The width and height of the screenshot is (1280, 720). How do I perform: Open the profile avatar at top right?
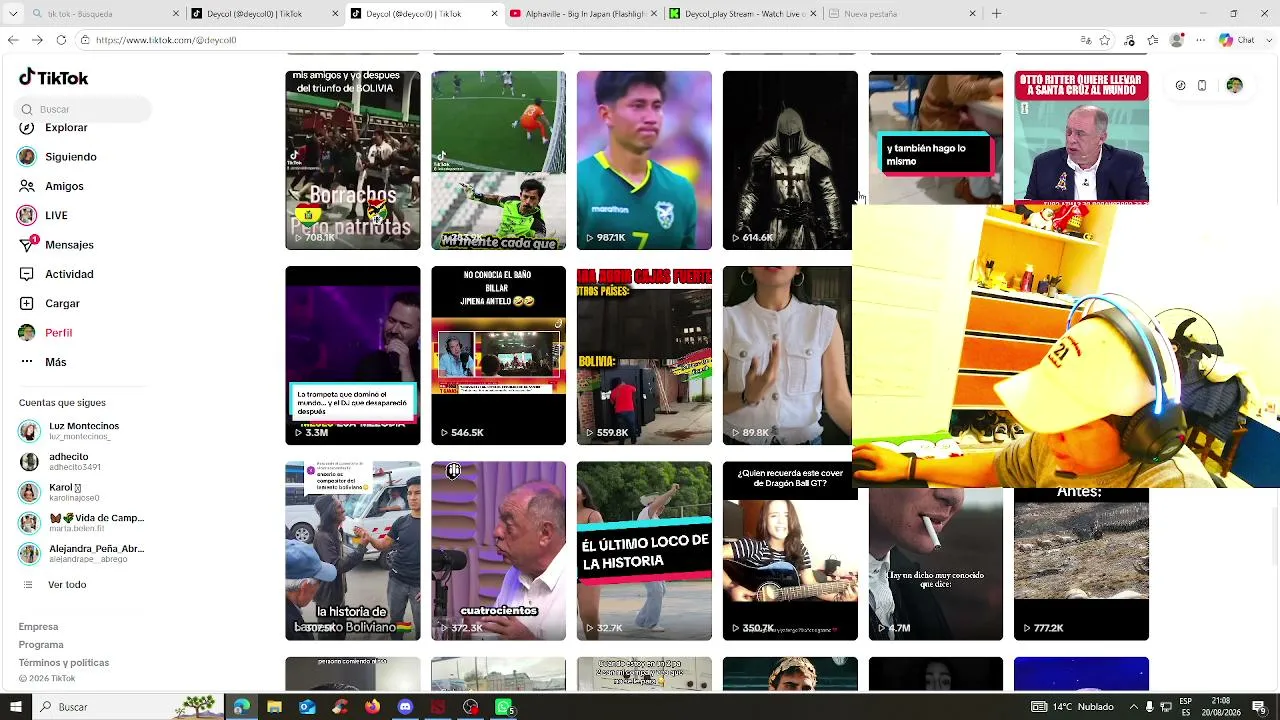[1234, 86]
